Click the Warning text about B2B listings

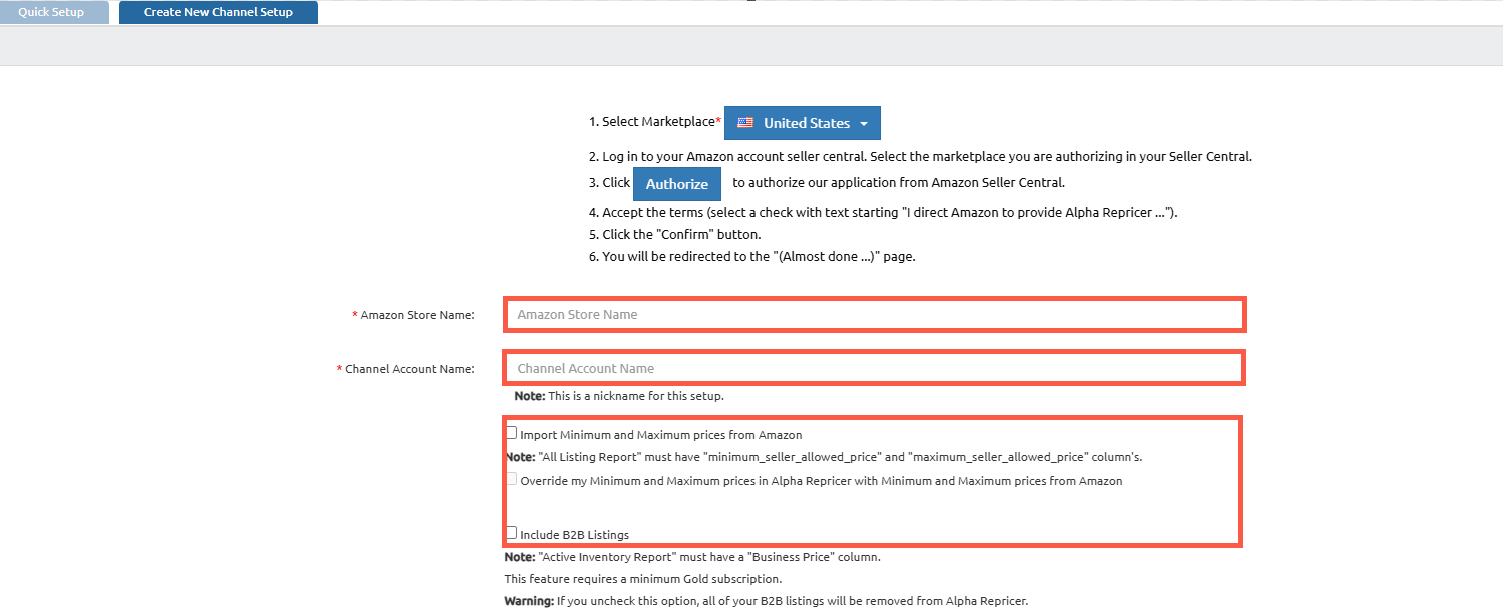pyautogui.click(x=765, y=601)
